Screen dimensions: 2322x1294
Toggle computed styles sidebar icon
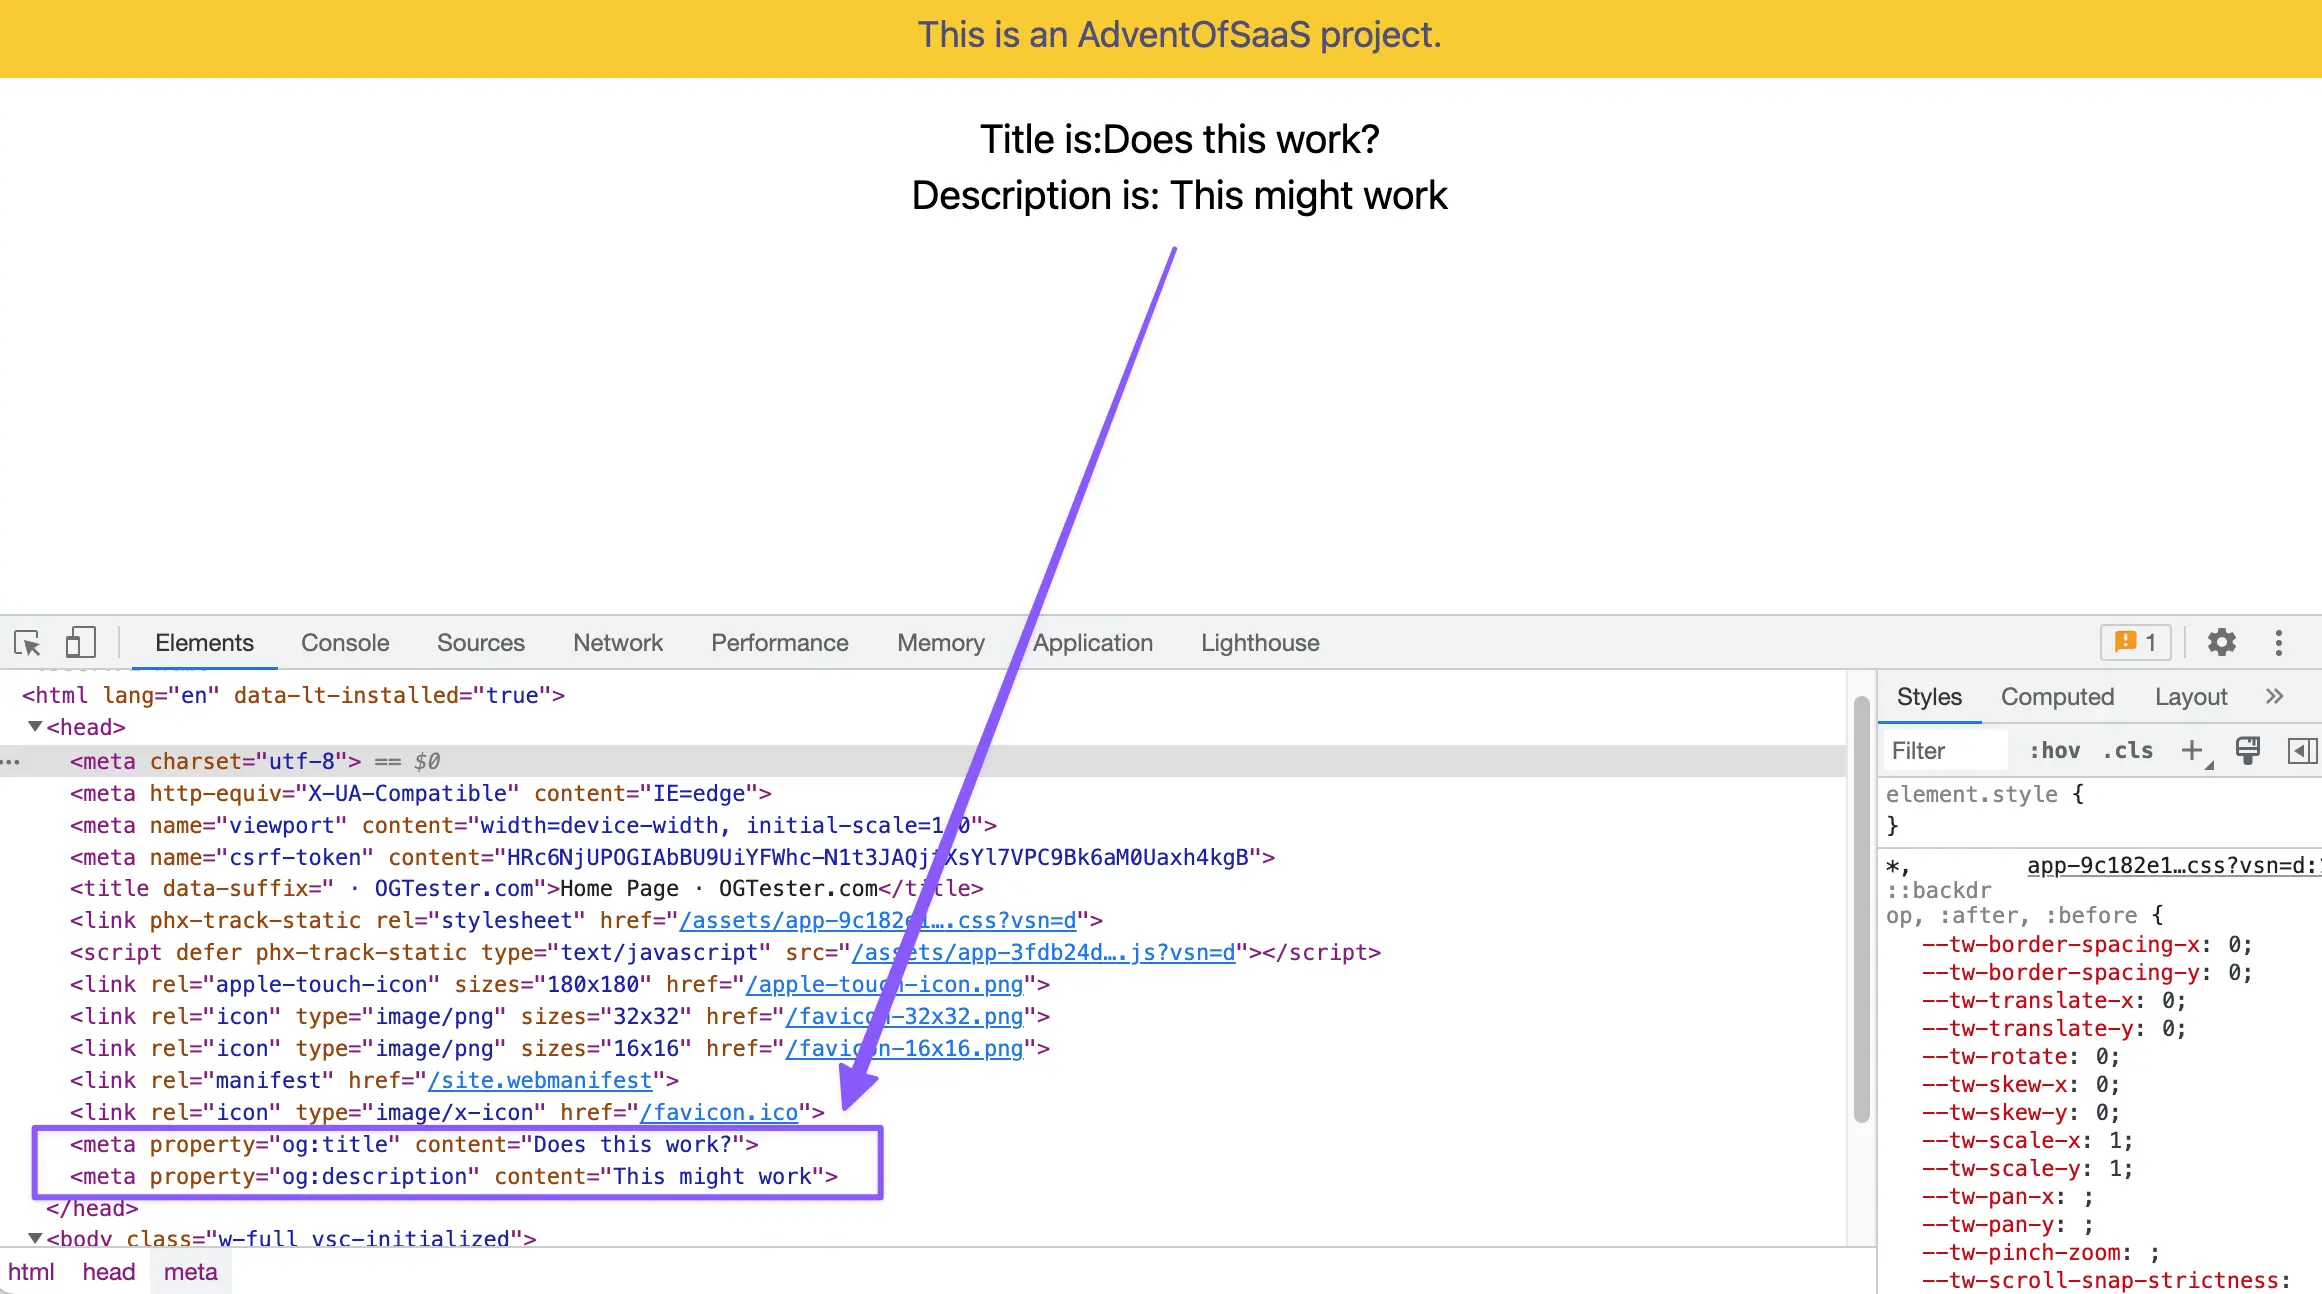pos(2301,750)
